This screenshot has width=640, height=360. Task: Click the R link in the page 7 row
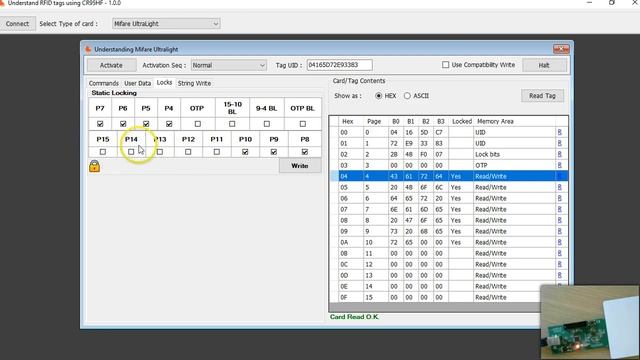pyautogui.click(x=560, y=209)
